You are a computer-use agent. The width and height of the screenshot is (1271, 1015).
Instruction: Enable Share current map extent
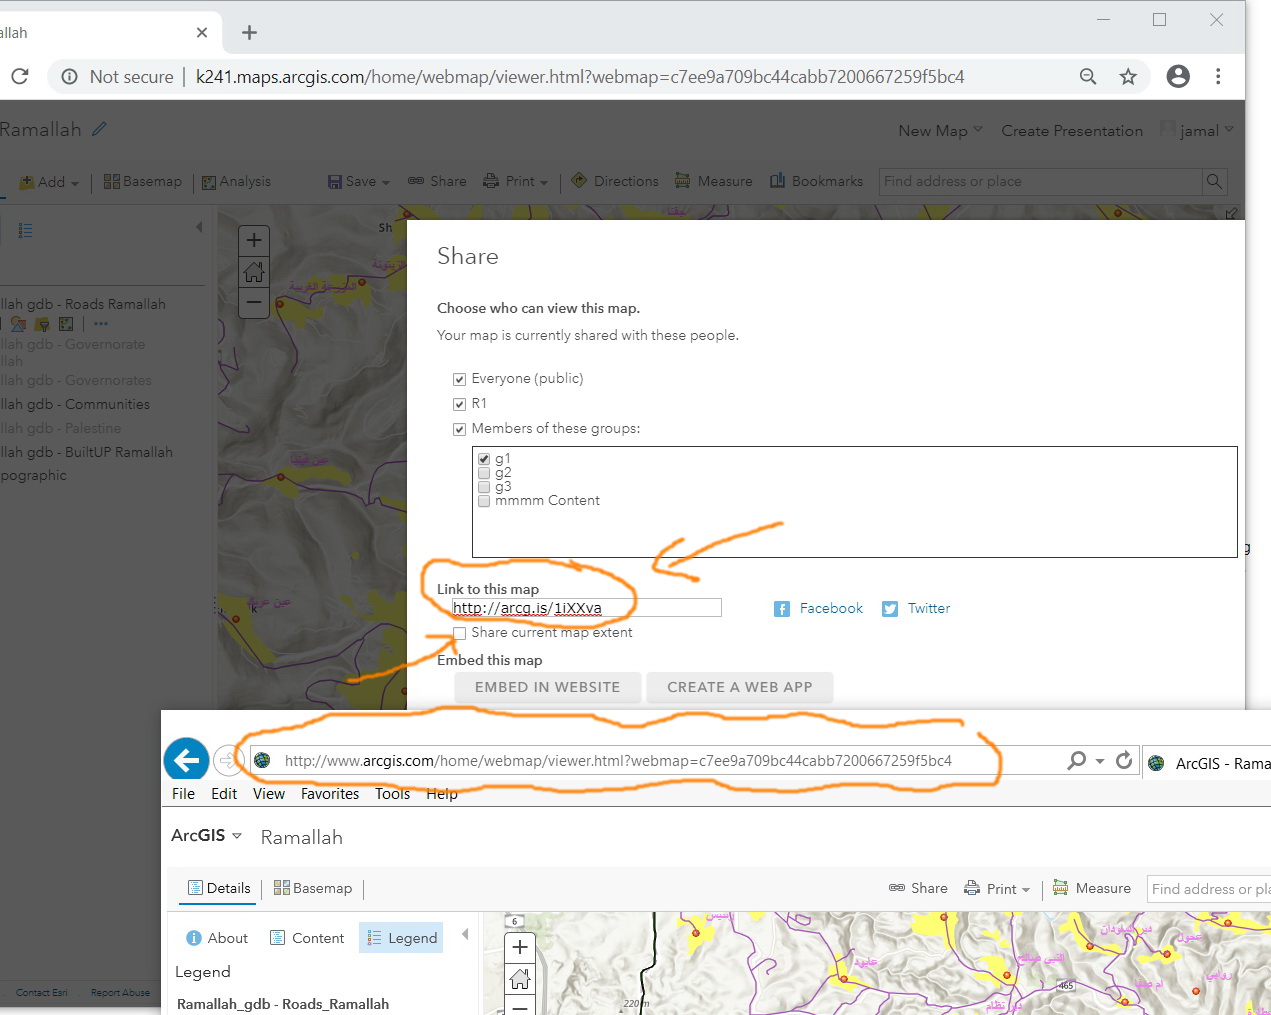click(x=460, y=633)
